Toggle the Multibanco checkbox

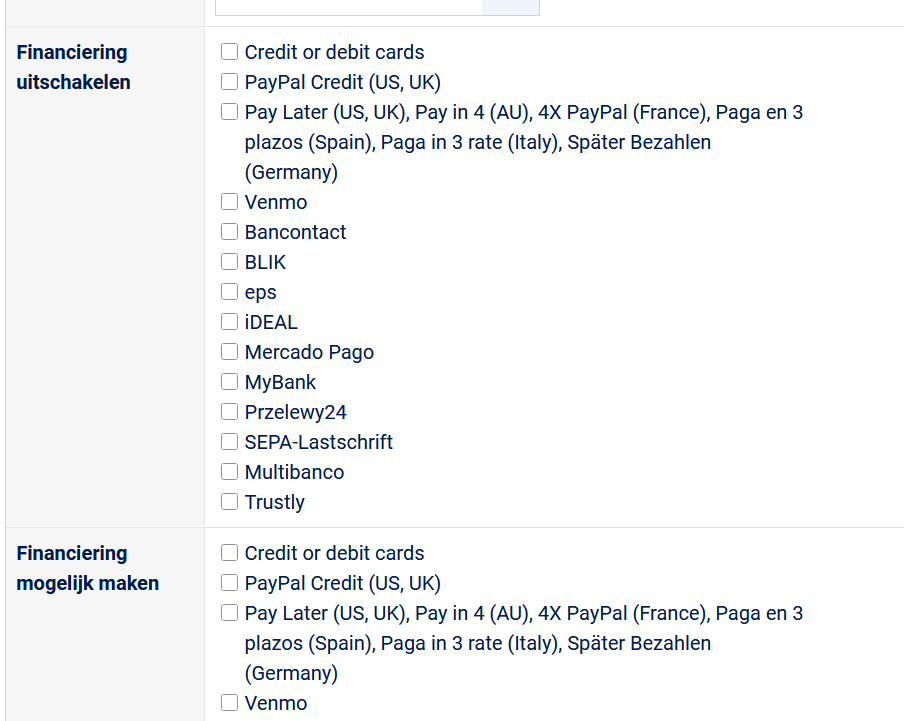230,472
